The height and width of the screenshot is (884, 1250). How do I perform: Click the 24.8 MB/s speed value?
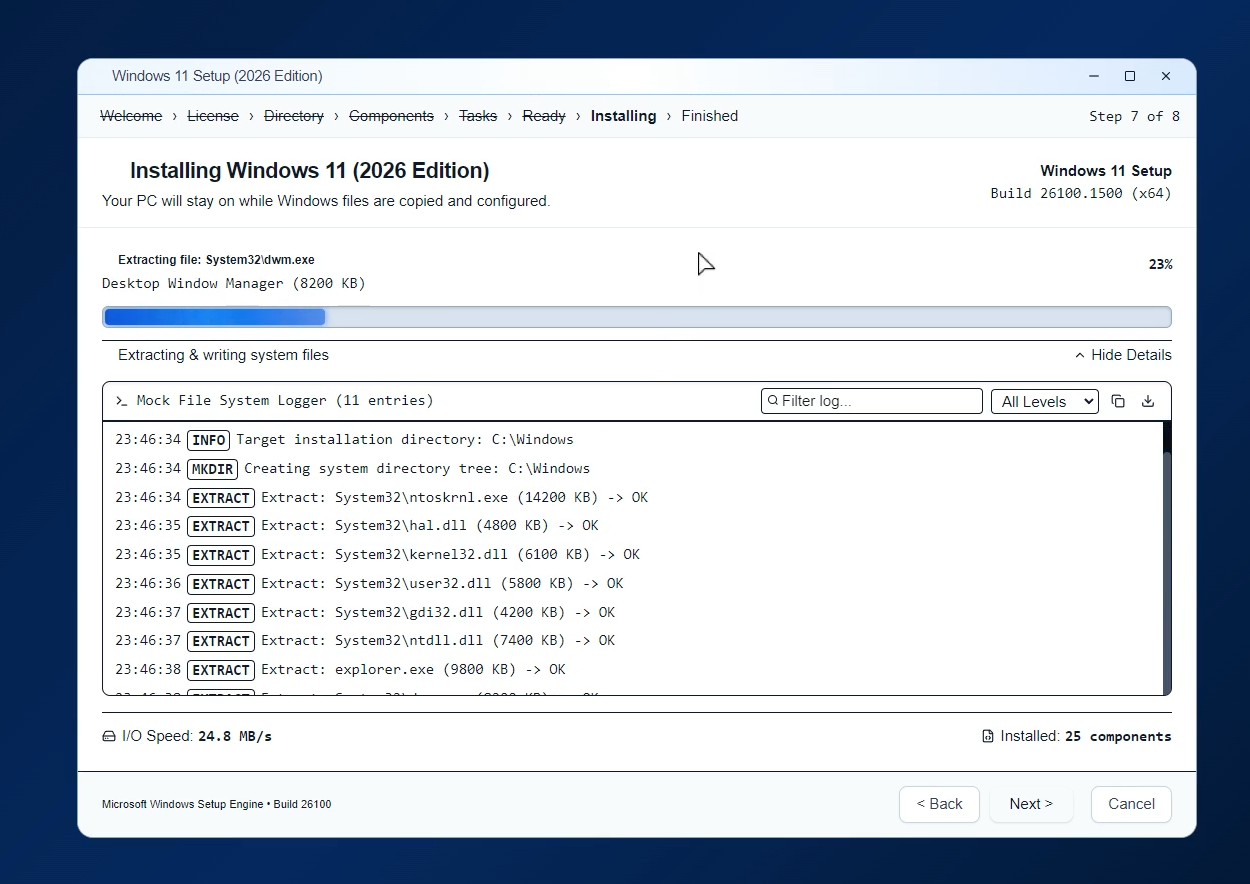(x=235, y=736)
